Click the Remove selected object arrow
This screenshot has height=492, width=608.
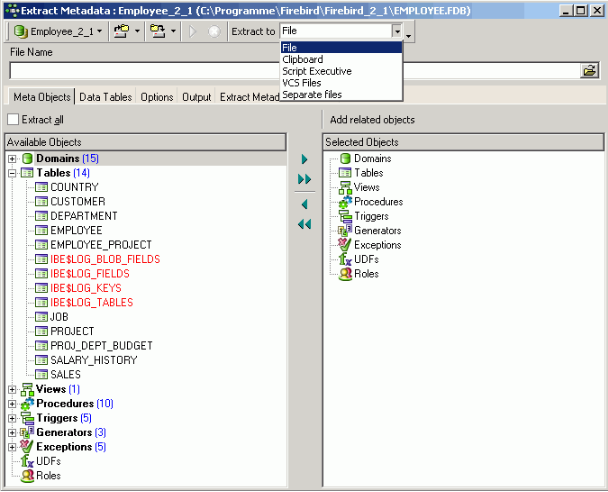click(305, 204)
